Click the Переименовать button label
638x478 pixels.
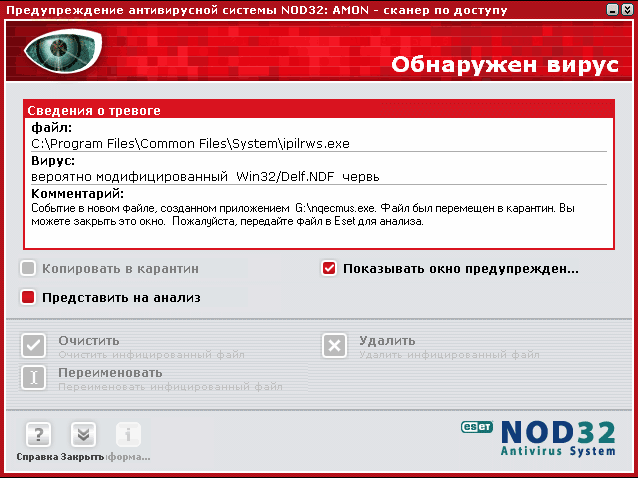coord(110,373)
